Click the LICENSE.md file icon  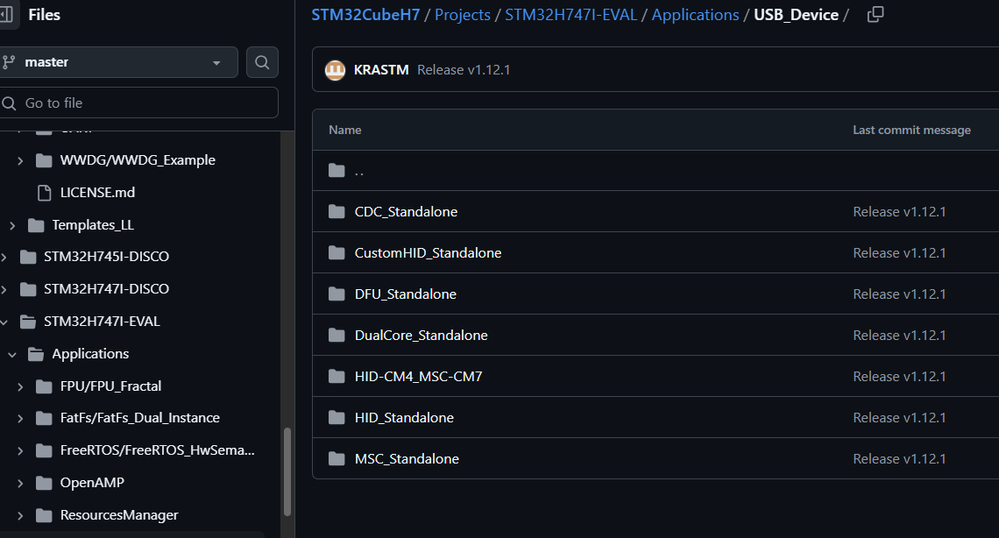43,192
